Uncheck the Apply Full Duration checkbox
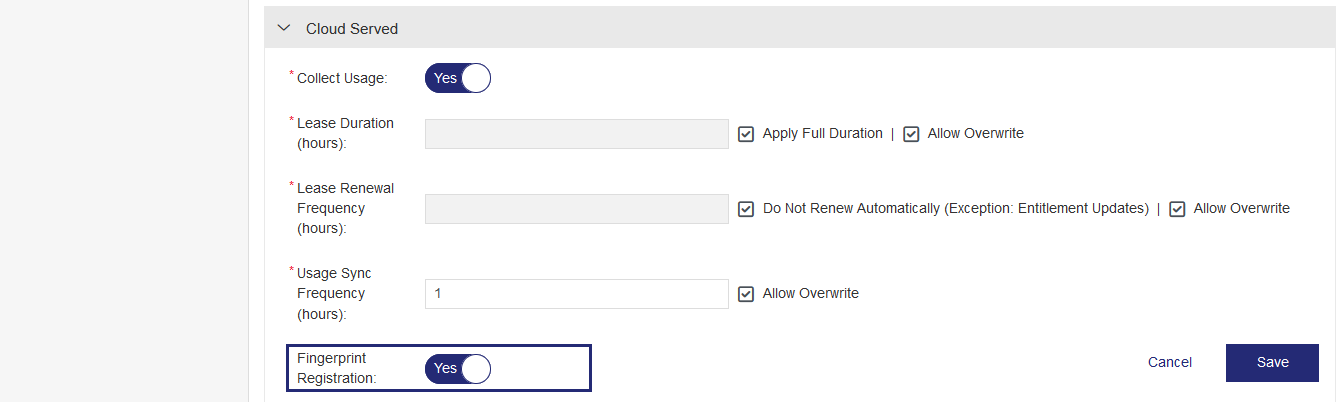Screen dimensions: 1339x402 (746, 134)
